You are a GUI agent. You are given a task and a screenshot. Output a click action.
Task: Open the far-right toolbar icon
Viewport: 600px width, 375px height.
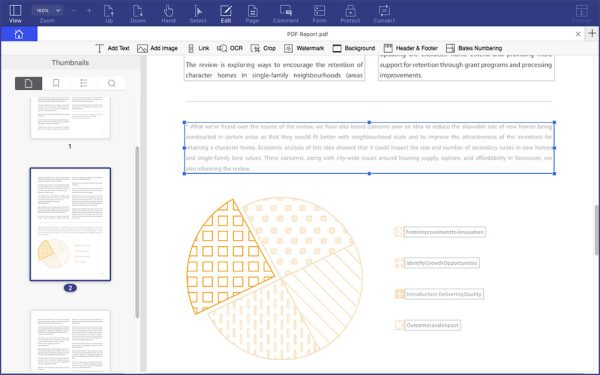tap(581, 14)
